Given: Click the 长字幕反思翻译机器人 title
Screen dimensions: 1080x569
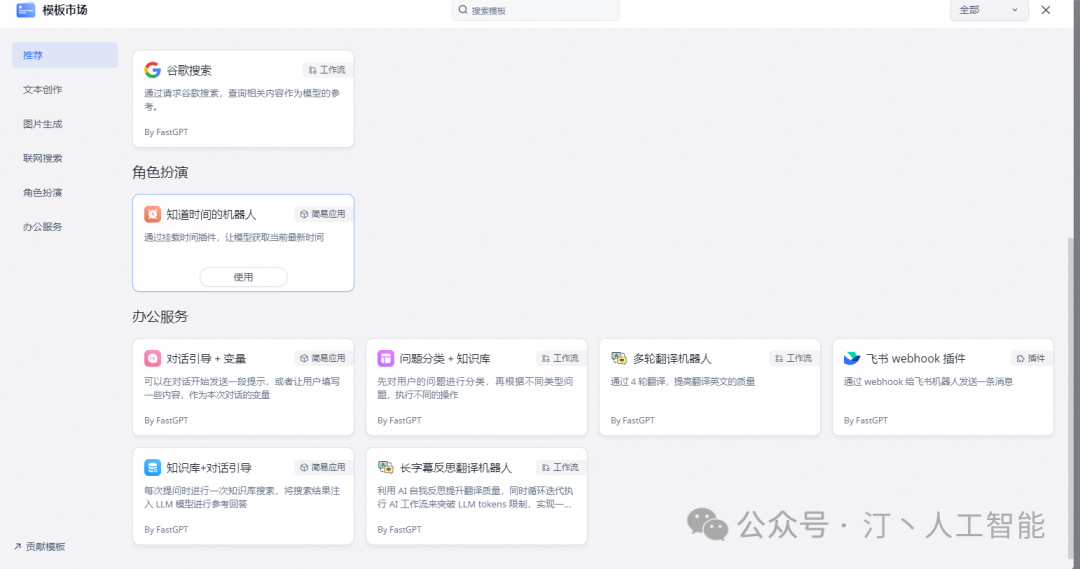Looking at the screenshot, I should coord(456,468).
